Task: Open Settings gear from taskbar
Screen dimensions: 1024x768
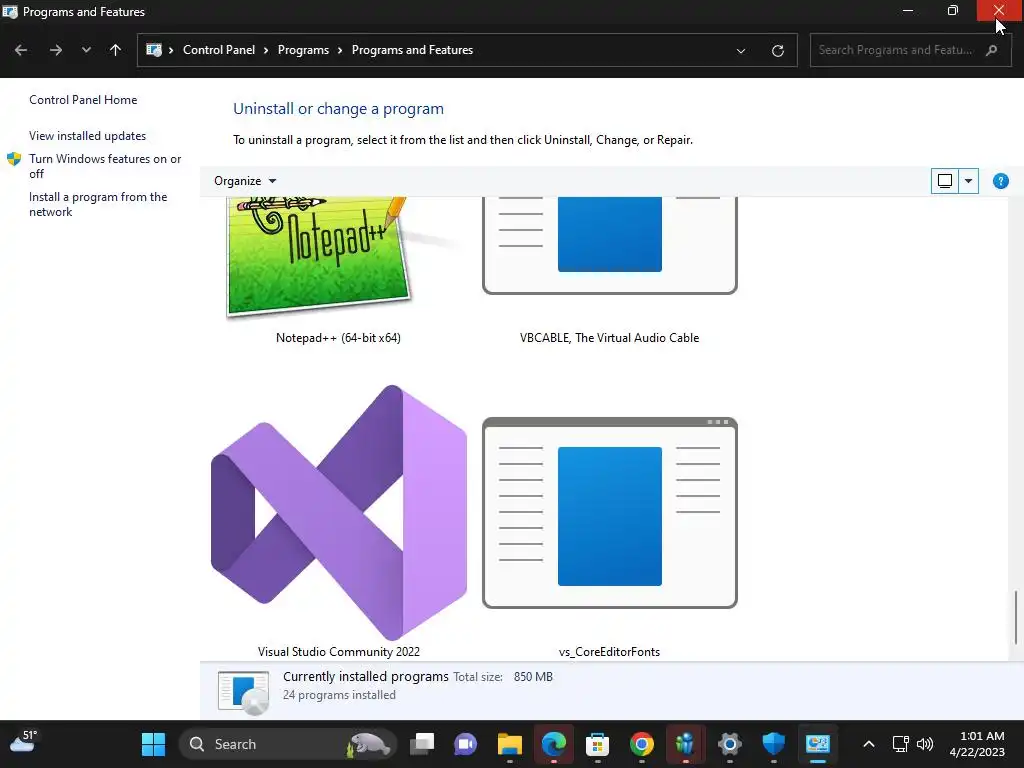Action: click(729, 744)
